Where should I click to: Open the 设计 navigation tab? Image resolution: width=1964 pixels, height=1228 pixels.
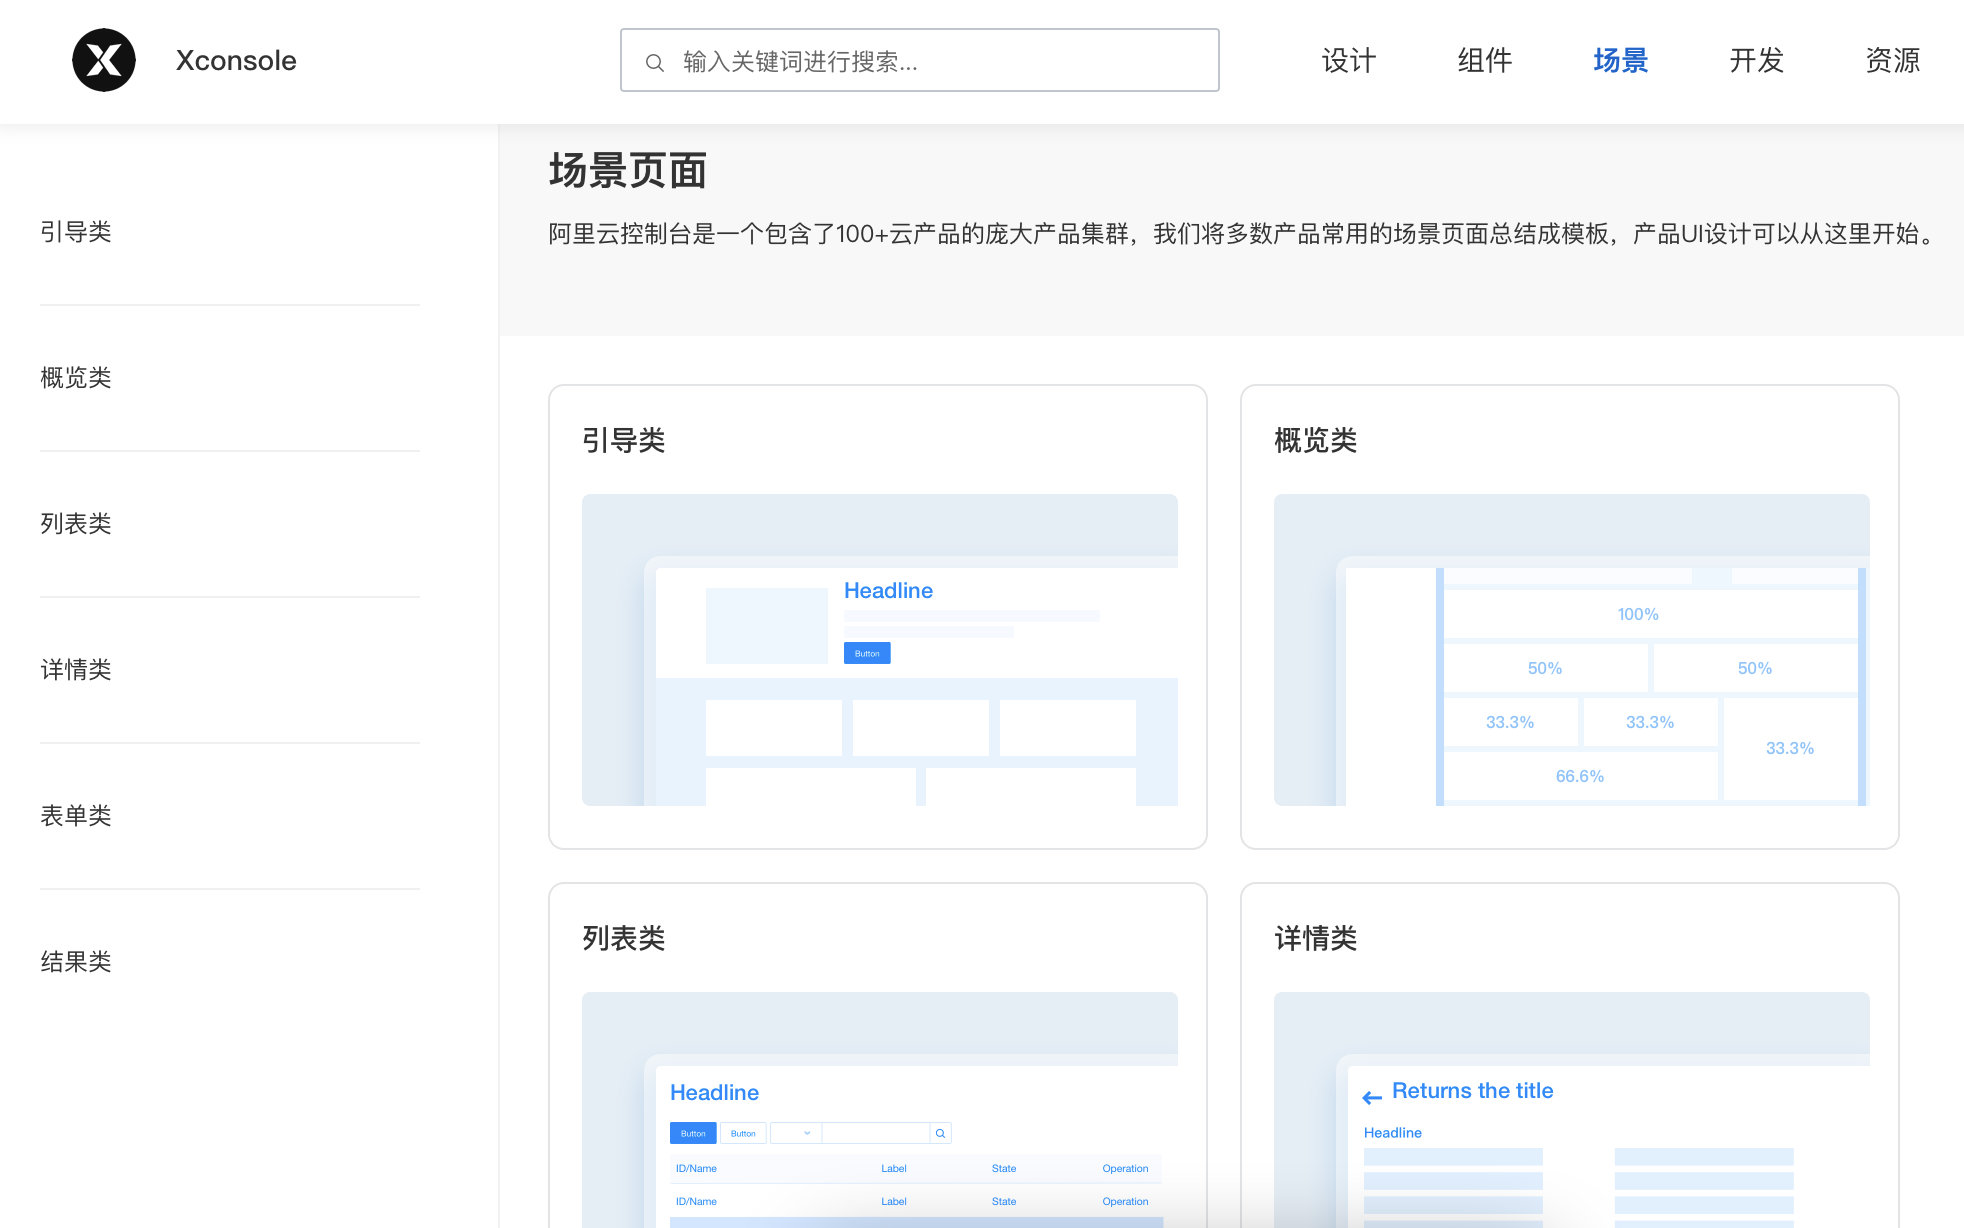coord(1348,61)
